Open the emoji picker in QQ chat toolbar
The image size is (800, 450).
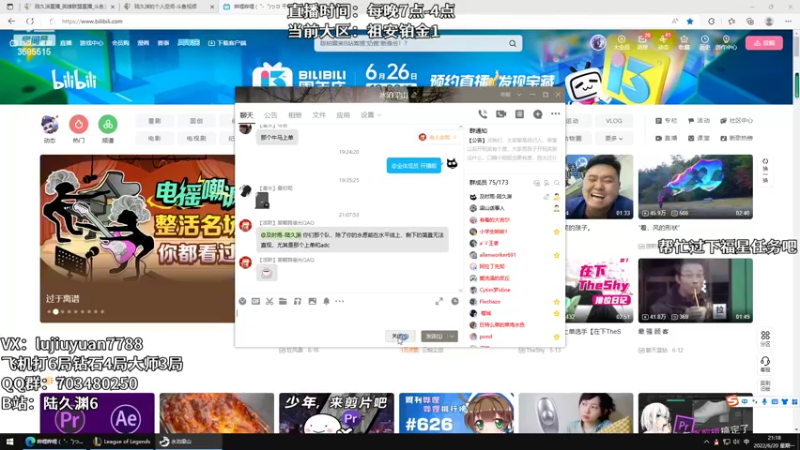tap(242, 302)
